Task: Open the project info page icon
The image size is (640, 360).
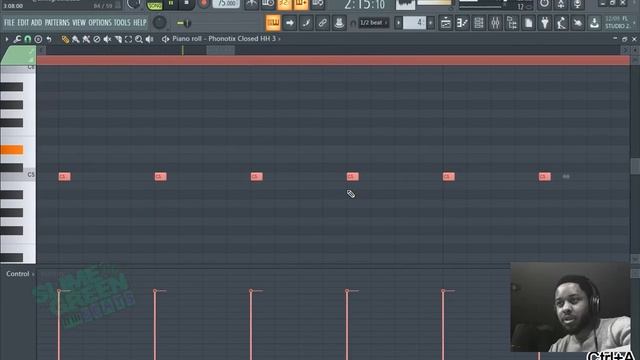Action: pyautogui.click(x=528, y=23)
